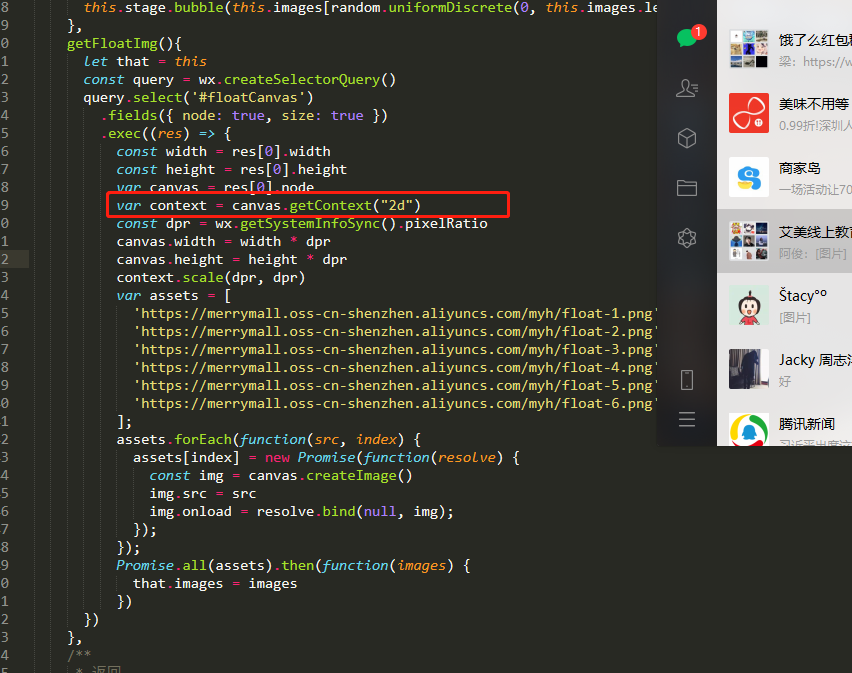
Task: Open the WeChat moments aperture icon
Action: (x=687, y=238)
